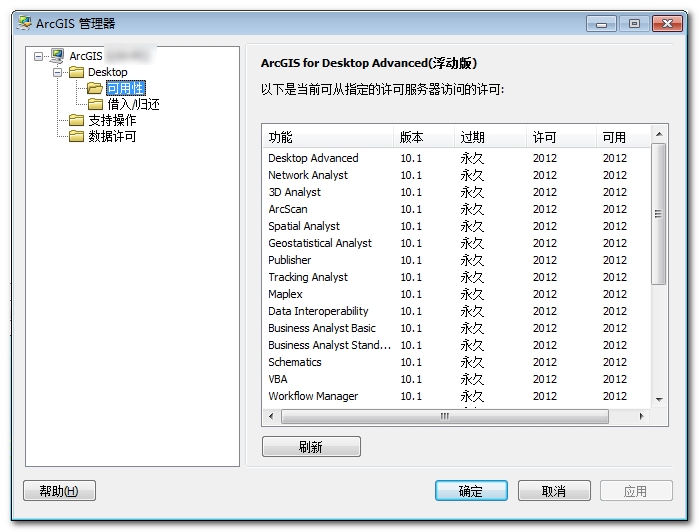Click the 永久 expiry of Publisher
Image resolution: width=699 pixels, height=532 pixels.
(472, 260)
